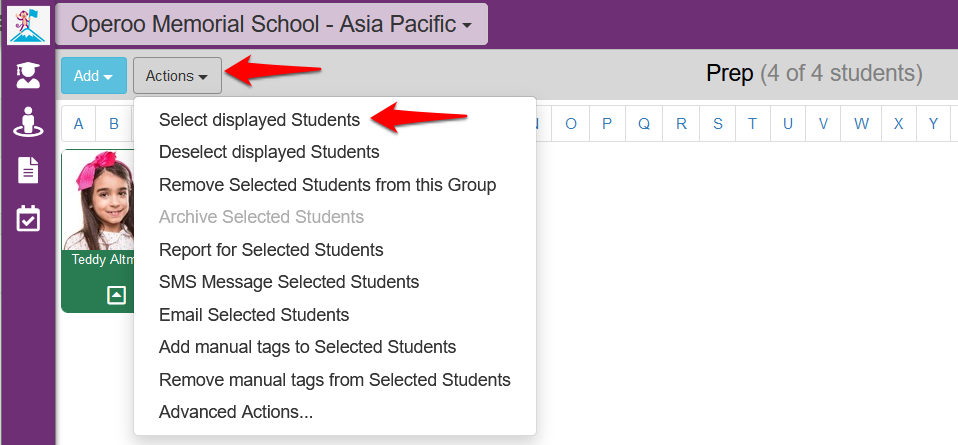958x445 pixels.
Task: Filter students by letter V
Action: [823, 123]
